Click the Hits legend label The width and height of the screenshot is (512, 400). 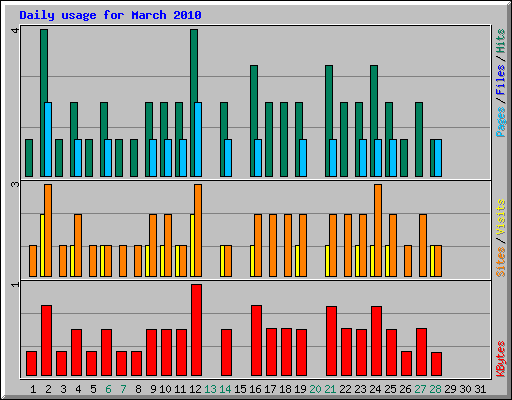[x=500, y=41]
